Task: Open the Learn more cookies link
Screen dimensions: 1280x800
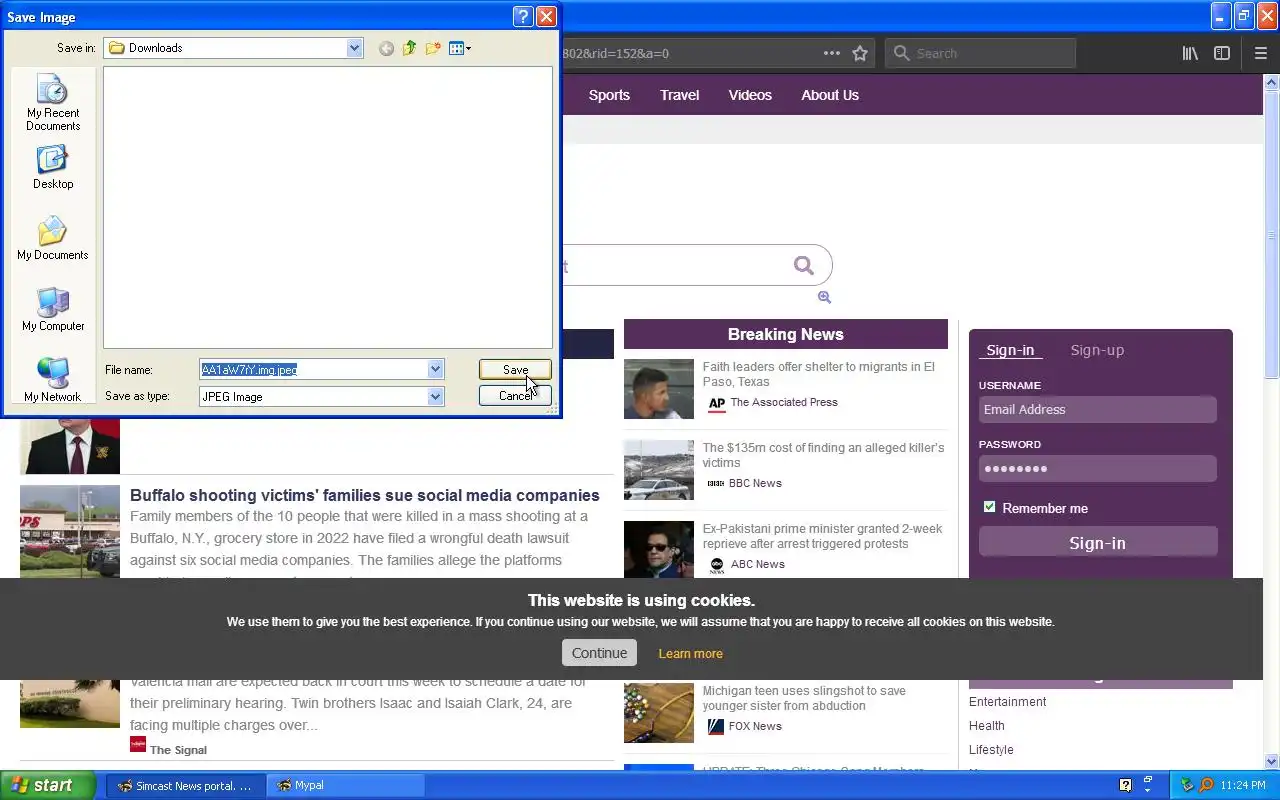Action: tap(690, 654)
